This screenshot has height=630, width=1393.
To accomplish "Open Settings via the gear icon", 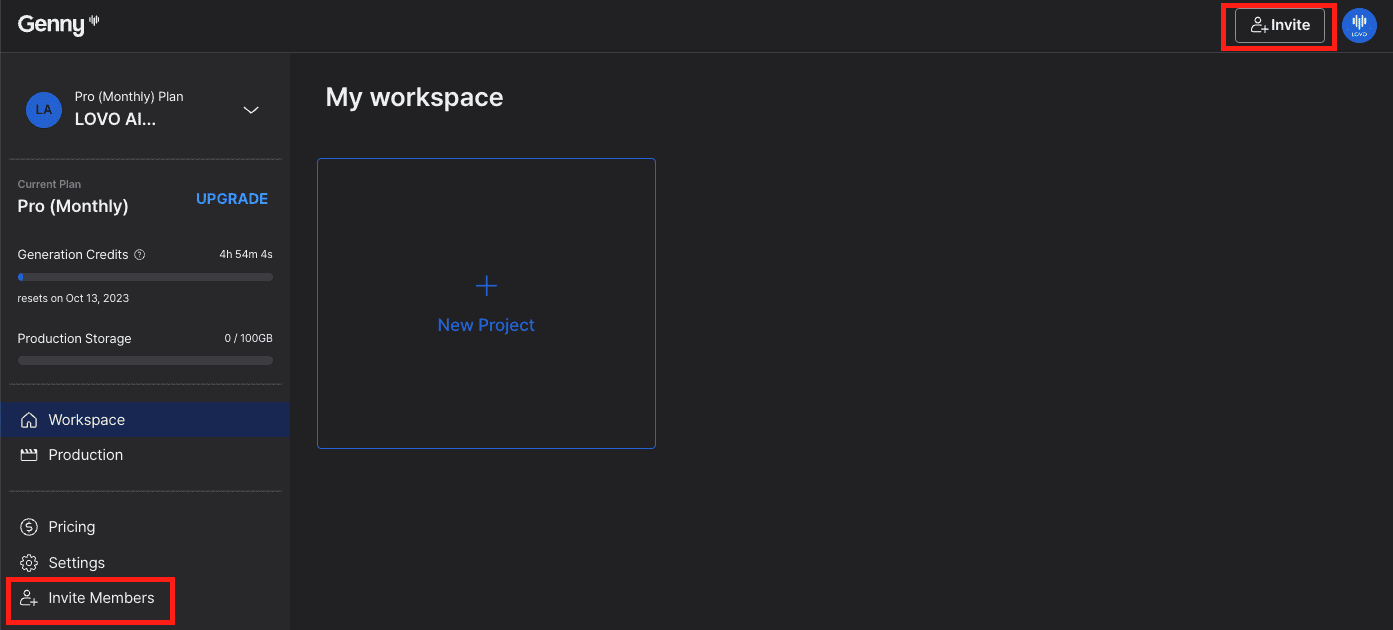I will pos(29,563).
